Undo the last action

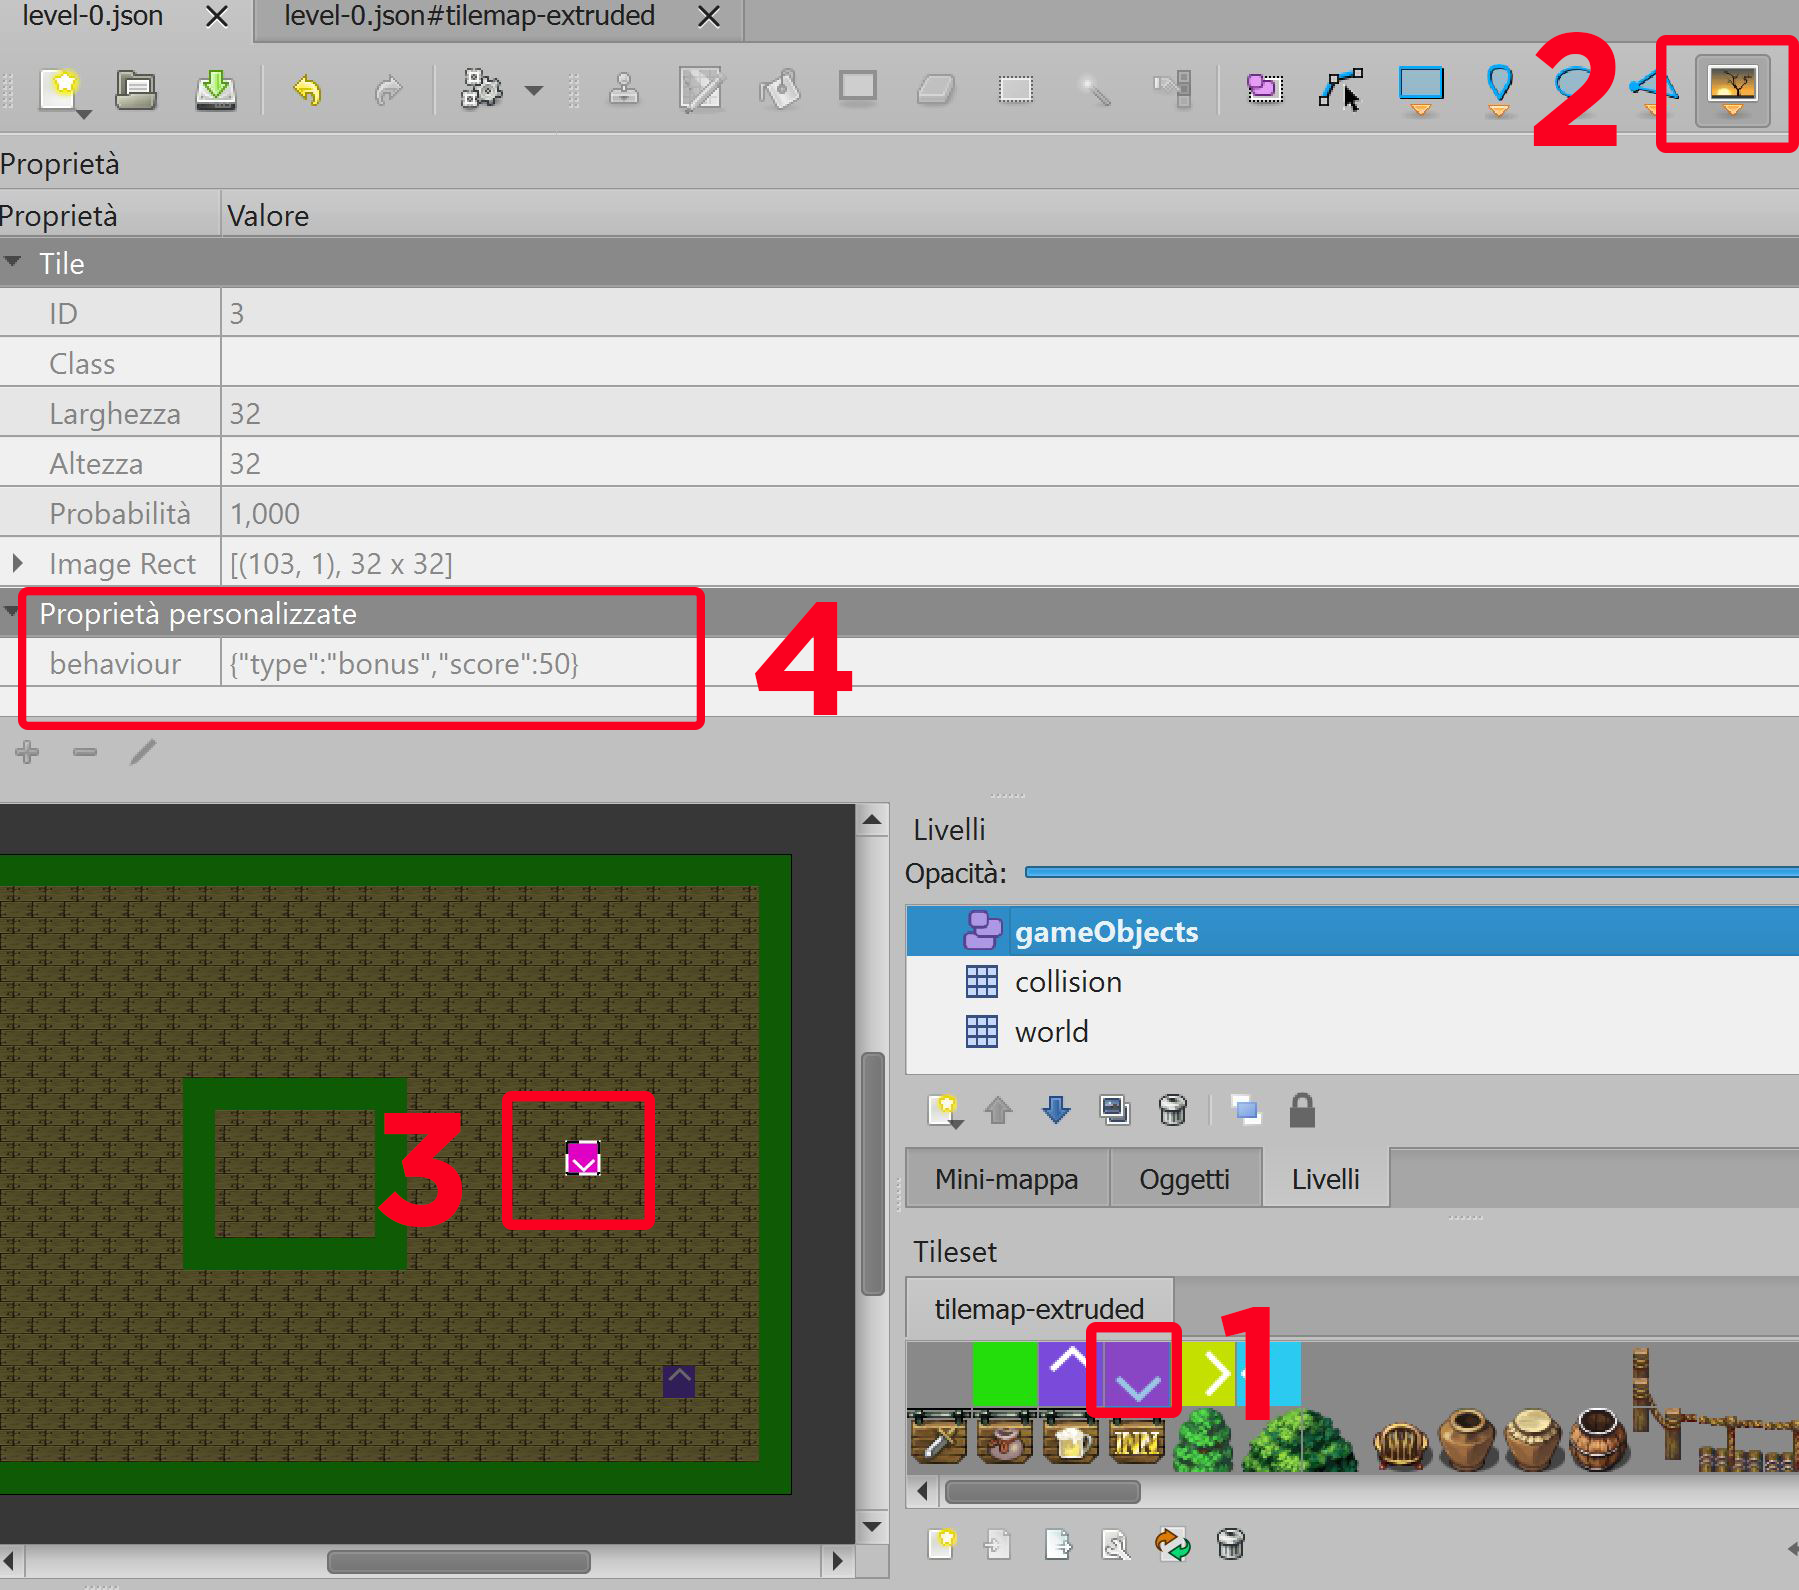307,91
